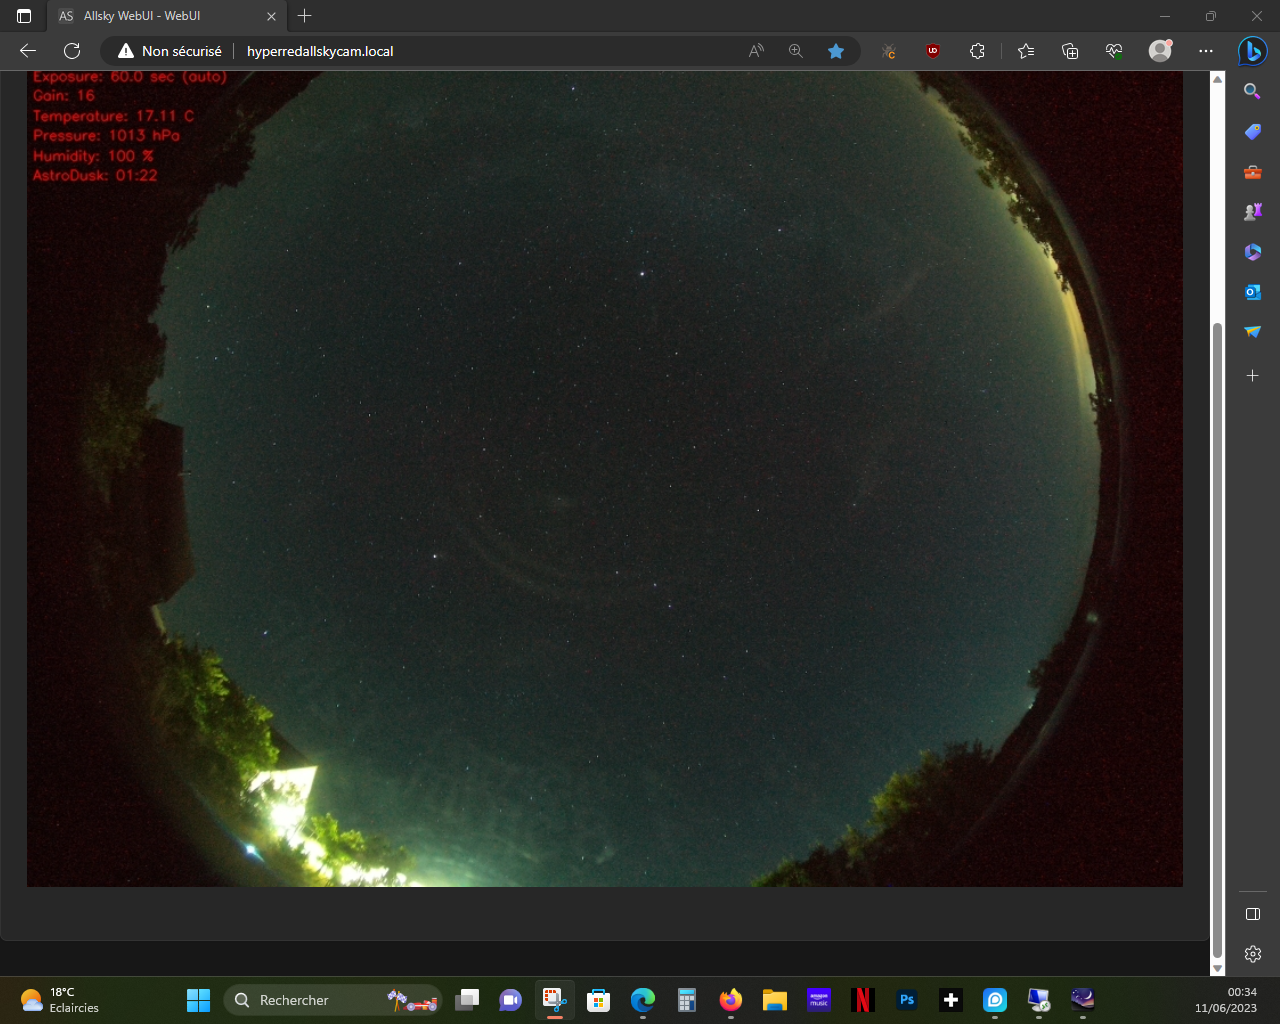Open the Favorites list button
This screenshot has height=1024, width=1280.
click(x=1026, y=51)
